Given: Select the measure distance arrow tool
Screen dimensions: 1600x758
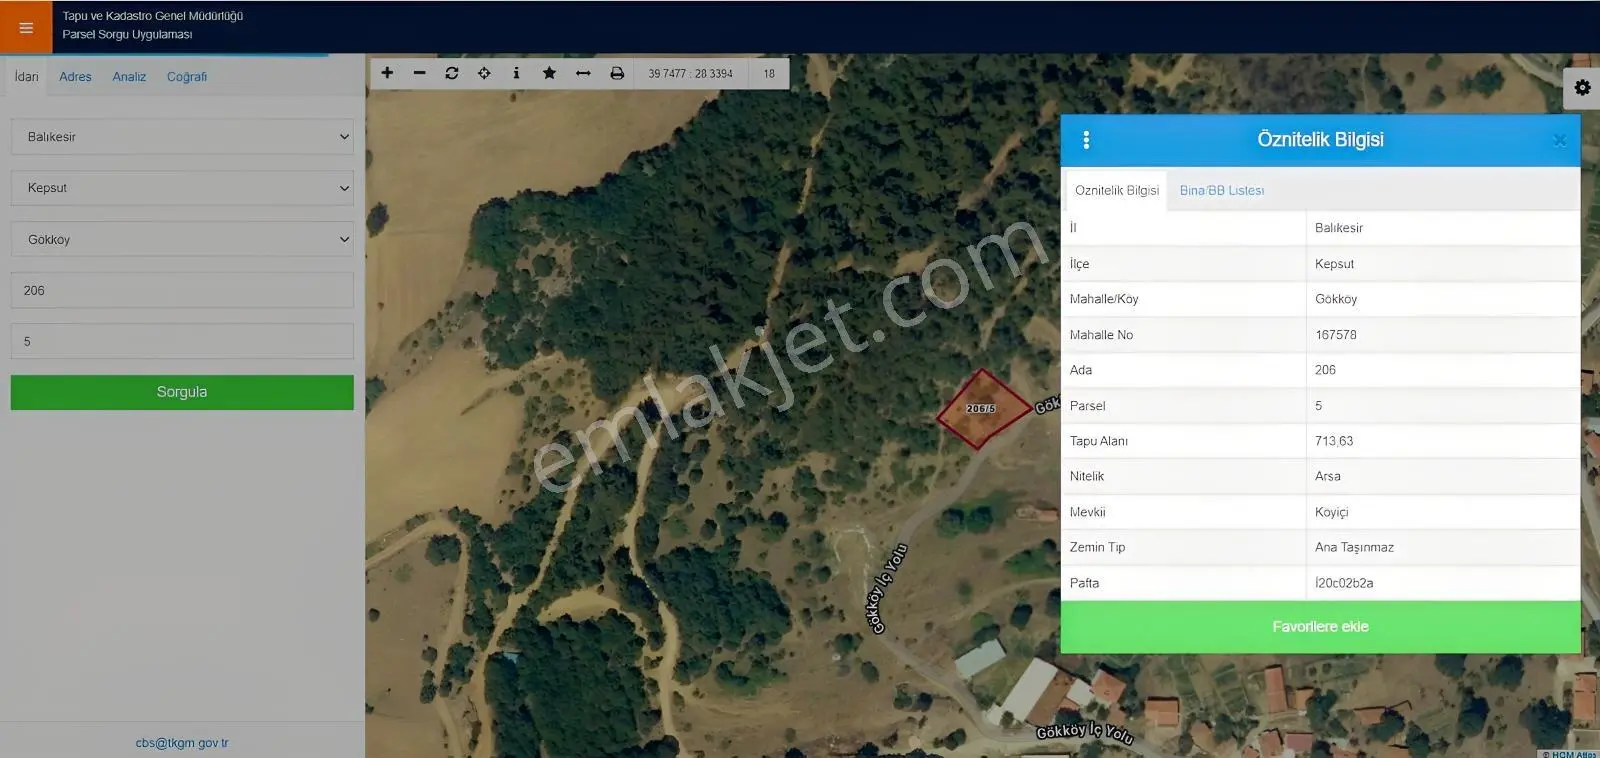Looking at the screenshot, I should click(583, 73).
